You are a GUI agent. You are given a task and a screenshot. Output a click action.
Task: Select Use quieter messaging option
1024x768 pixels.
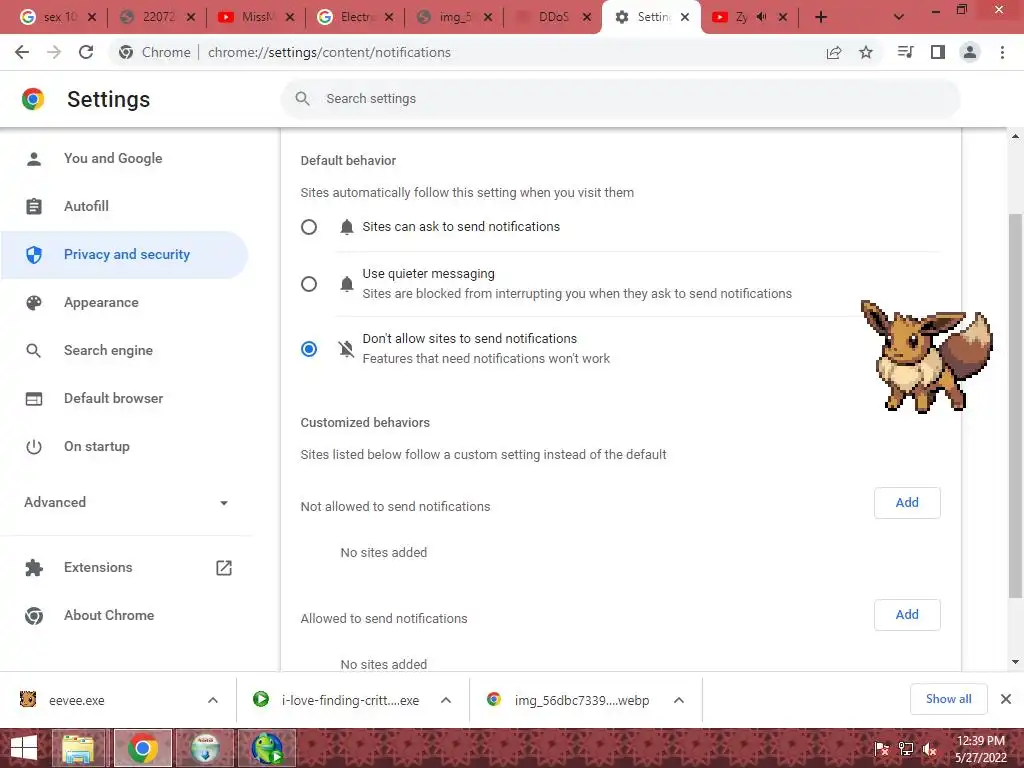[309, 283]
